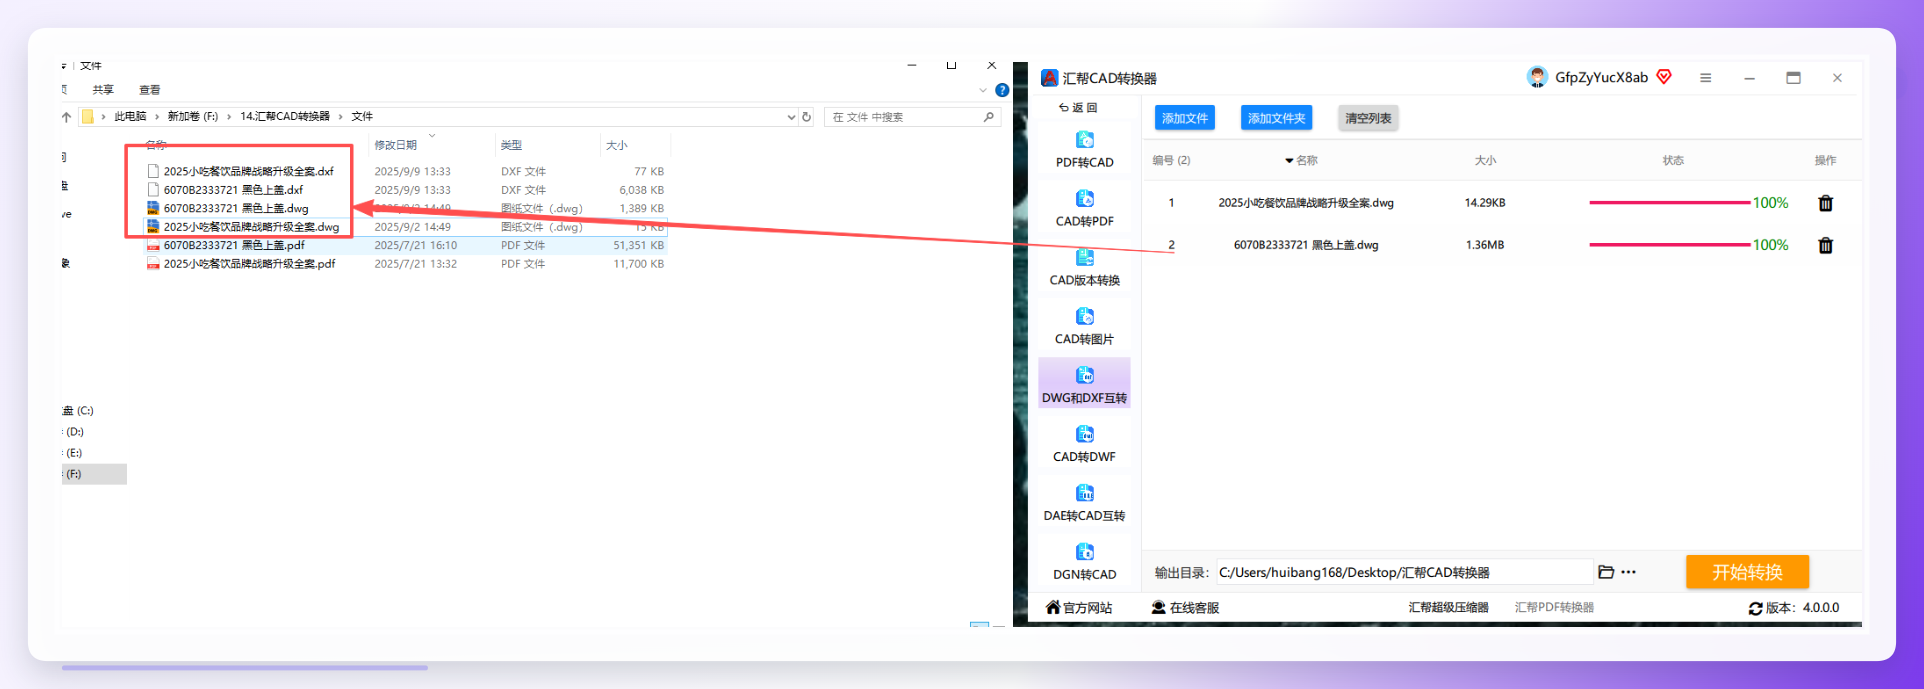Viewport: 1924px width, 689px height.
Task: Open the 官方网站 link
Action: (x=1078, y=608)
